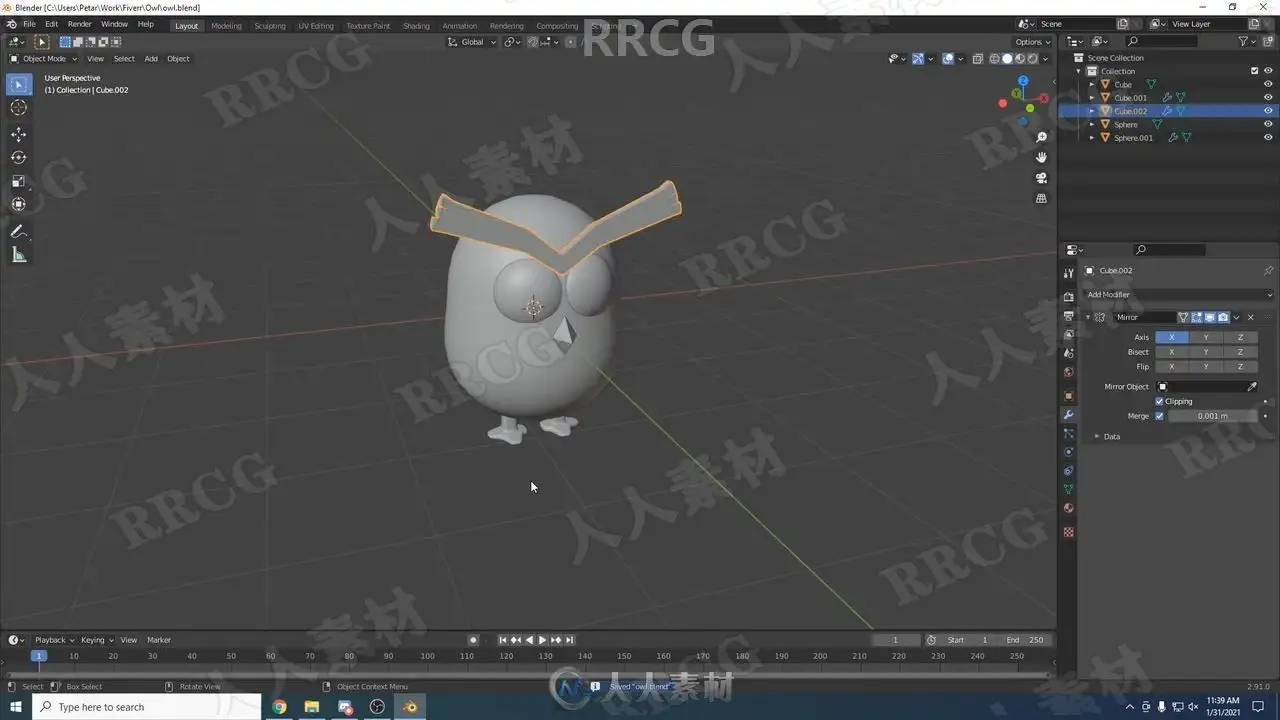
Task: Open the Add Modifier dropdown
Action: click(1179, 295)
